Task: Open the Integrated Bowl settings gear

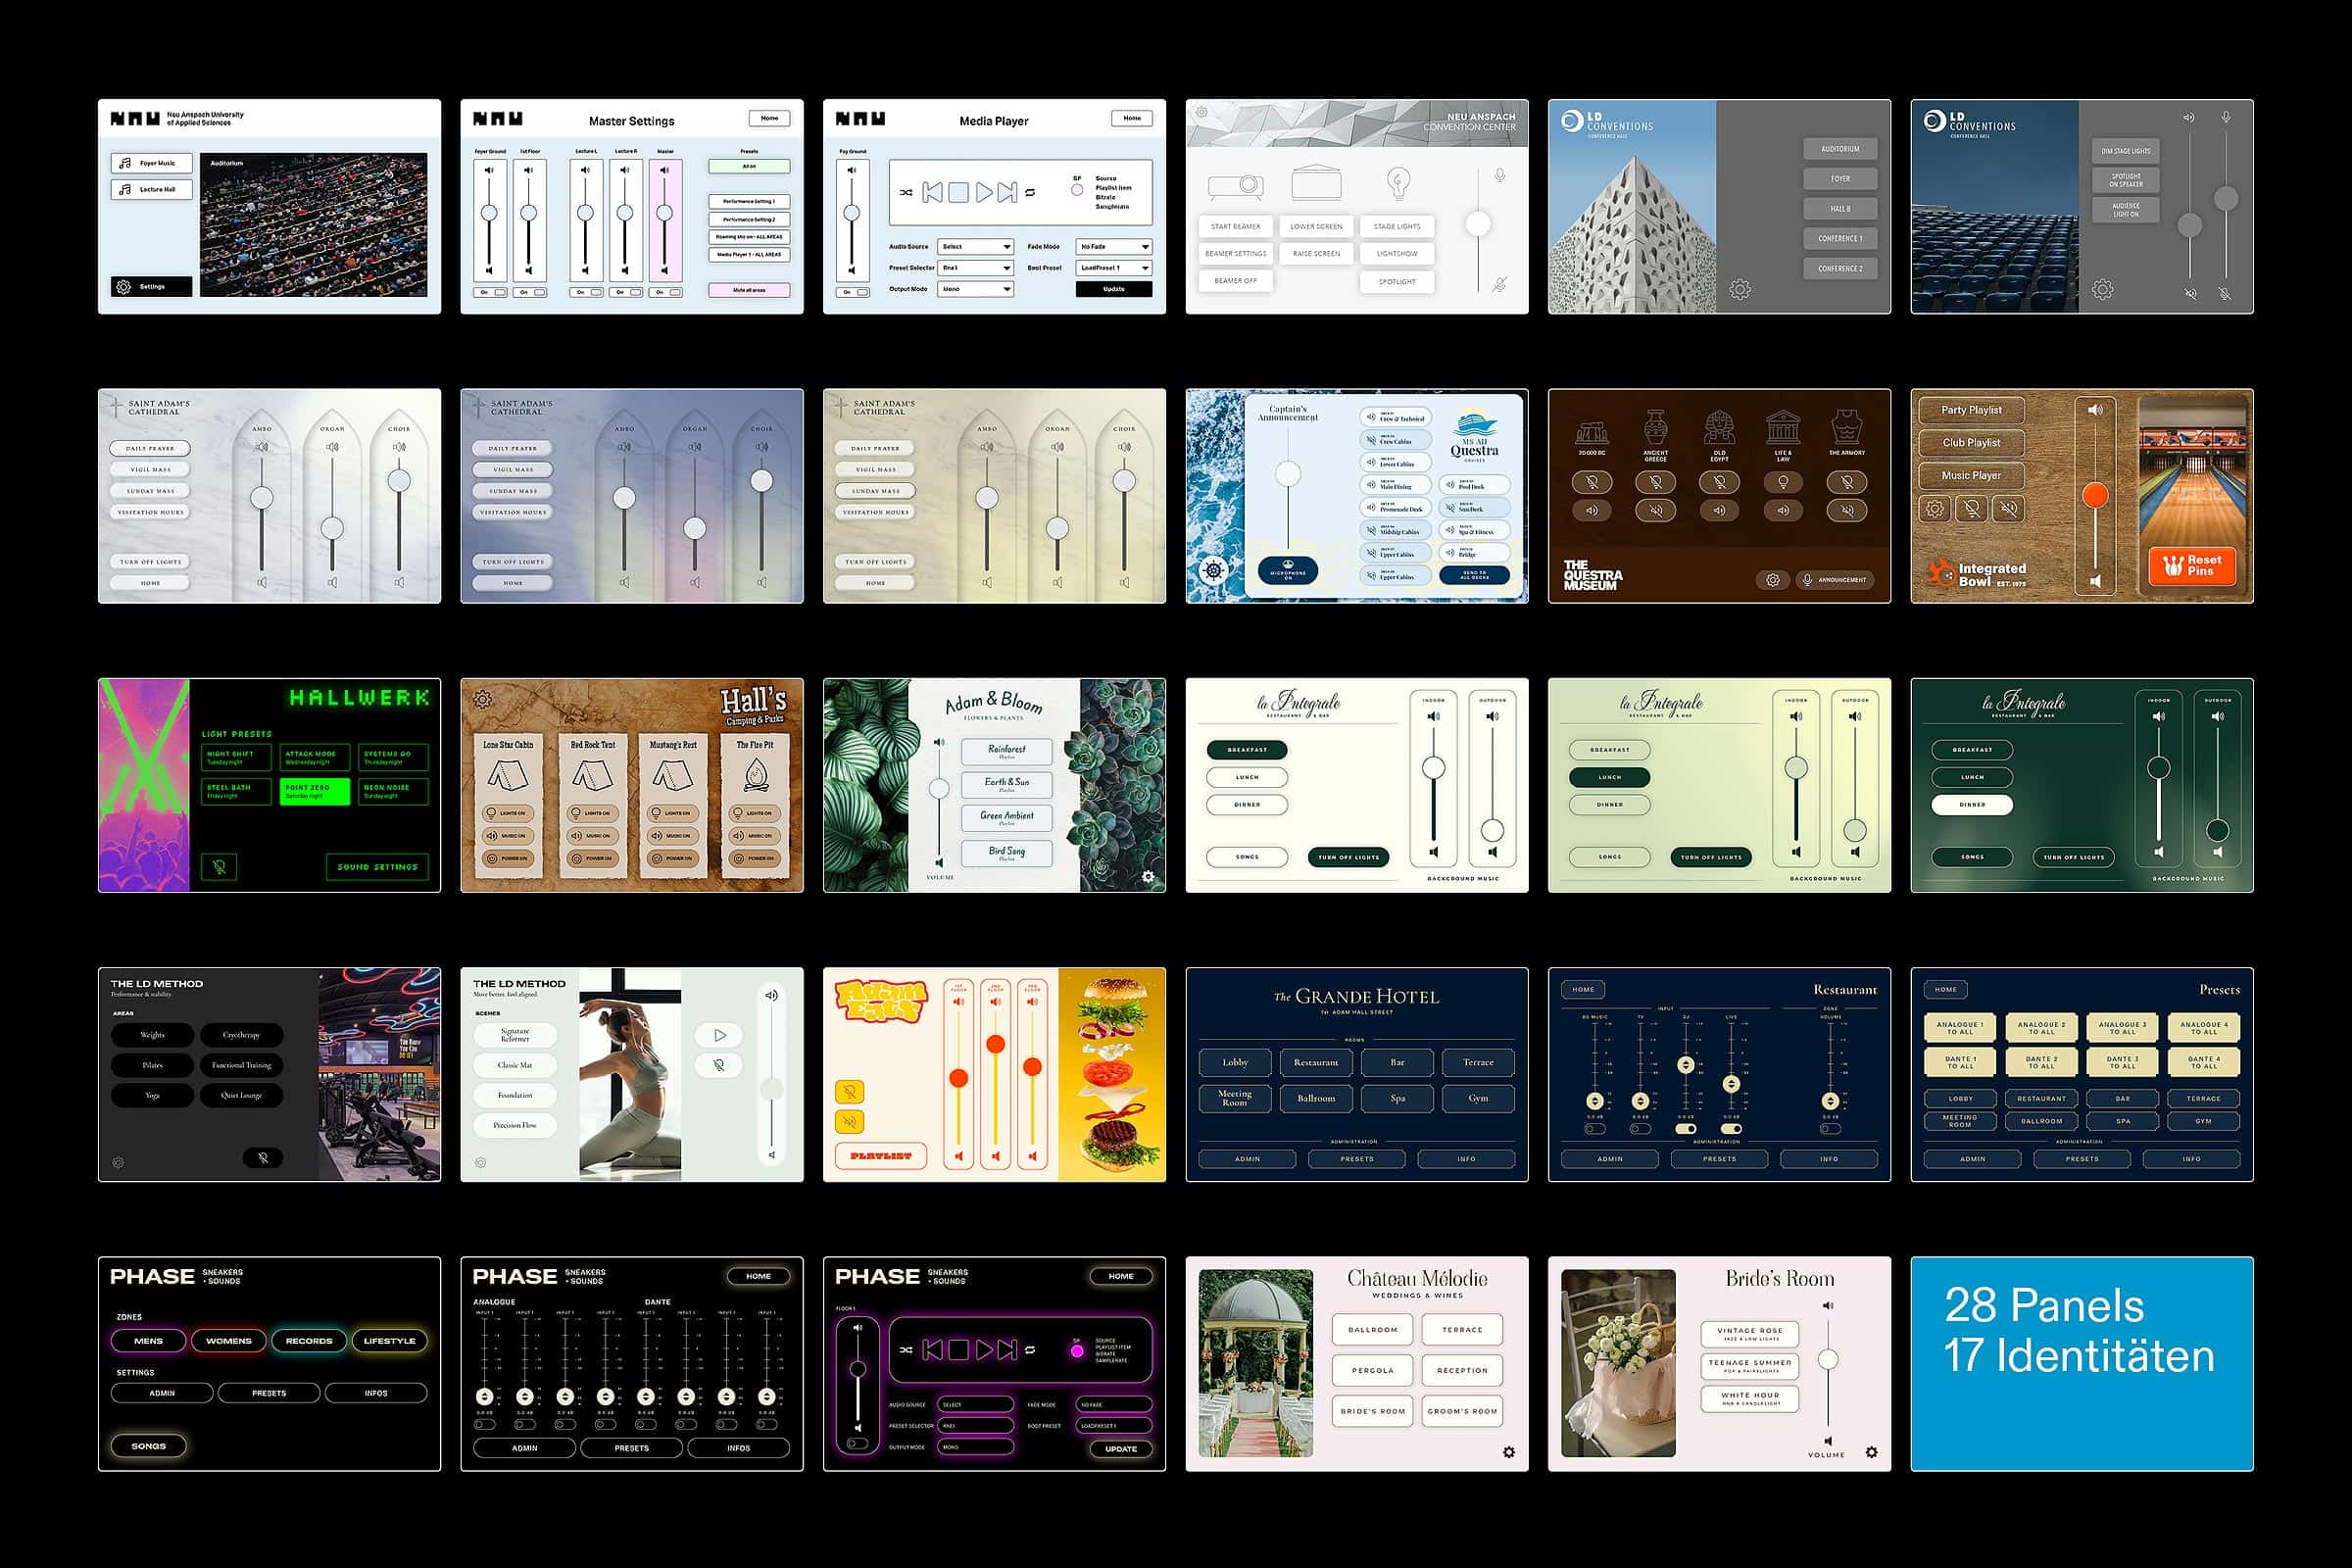Action: pyautogui.click(x=1935, y=508)
